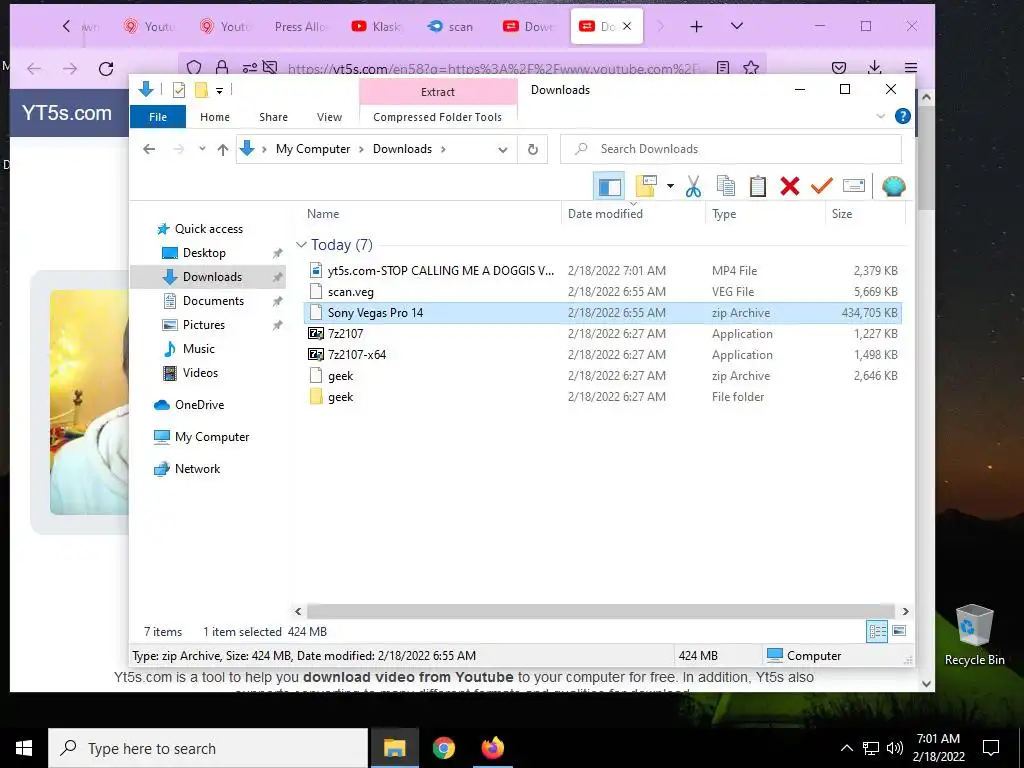Click the shell globe icon in toolbar
Screen dimensions: 1024x768
[893, 187]
